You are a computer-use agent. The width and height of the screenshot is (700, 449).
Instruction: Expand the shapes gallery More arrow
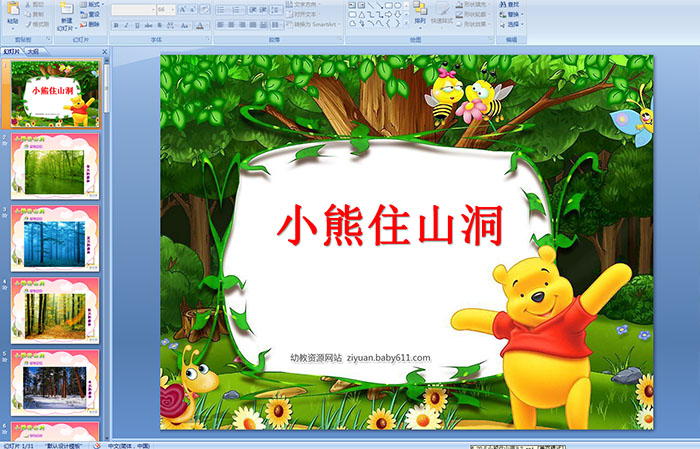click(406, 23)
